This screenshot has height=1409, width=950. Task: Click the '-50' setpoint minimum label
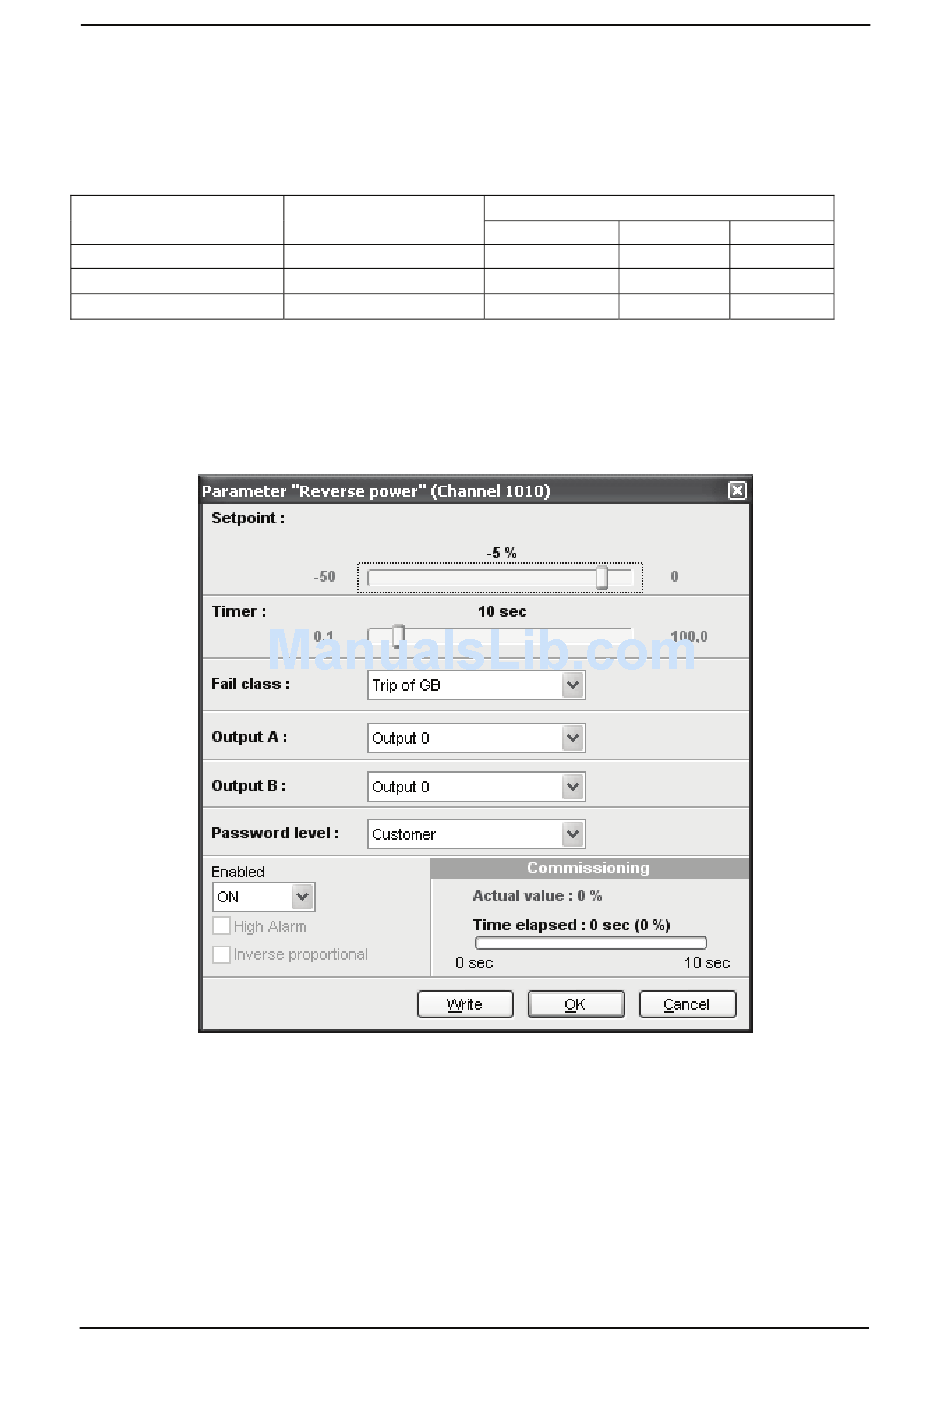pyautogui.click(x=324, y=577)
